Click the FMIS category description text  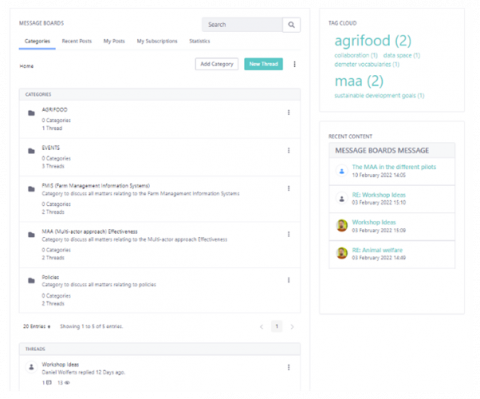pos(141,194)
